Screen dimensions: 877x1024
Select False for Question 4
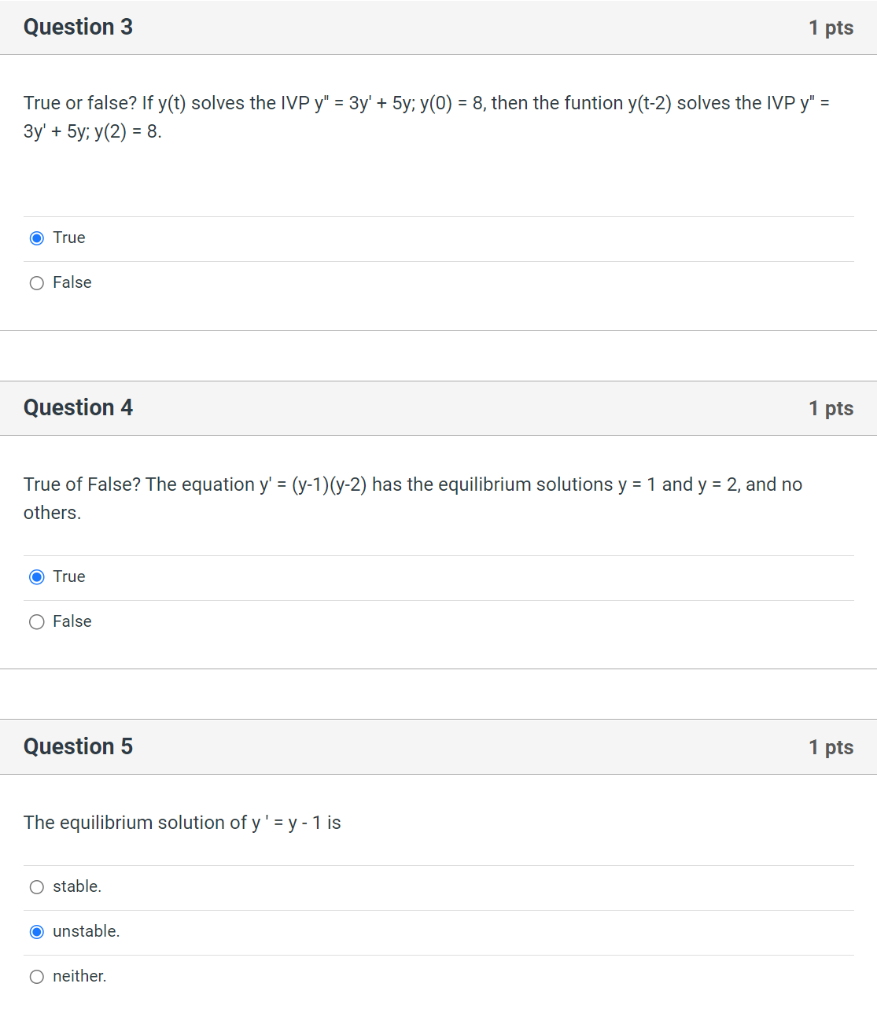[x=36, y=621]
